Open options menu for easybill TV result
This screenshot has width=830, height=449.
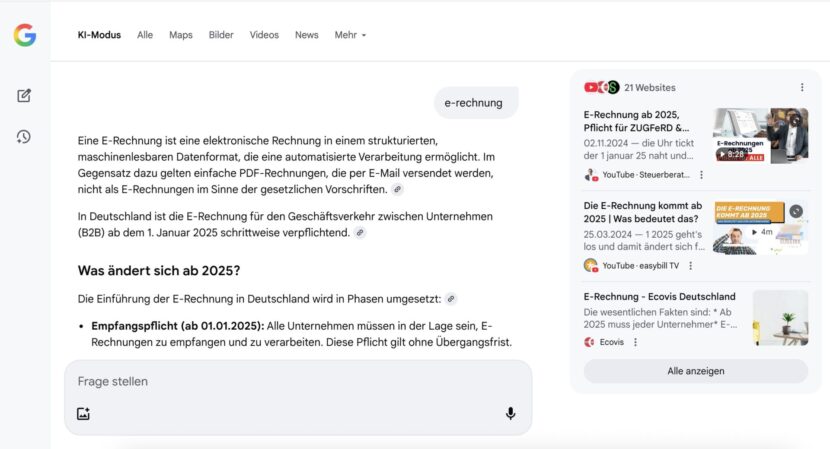[x=690, y=266]
